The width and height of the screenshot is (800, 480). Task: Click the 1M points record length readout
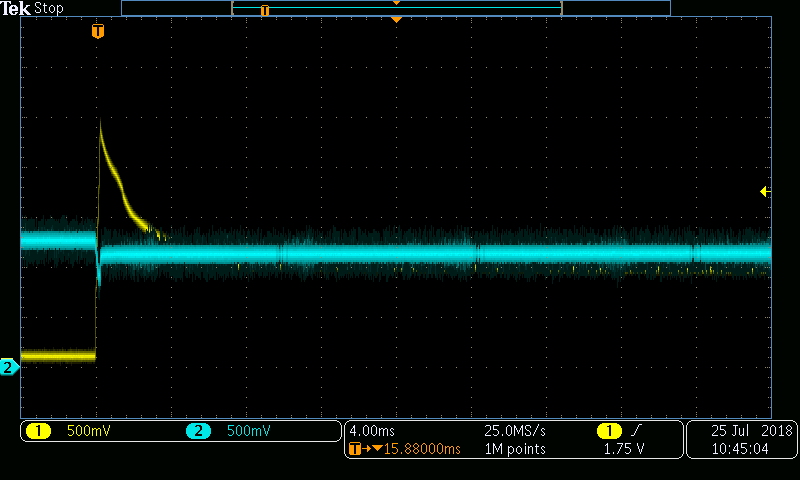(x=514, y=449)
